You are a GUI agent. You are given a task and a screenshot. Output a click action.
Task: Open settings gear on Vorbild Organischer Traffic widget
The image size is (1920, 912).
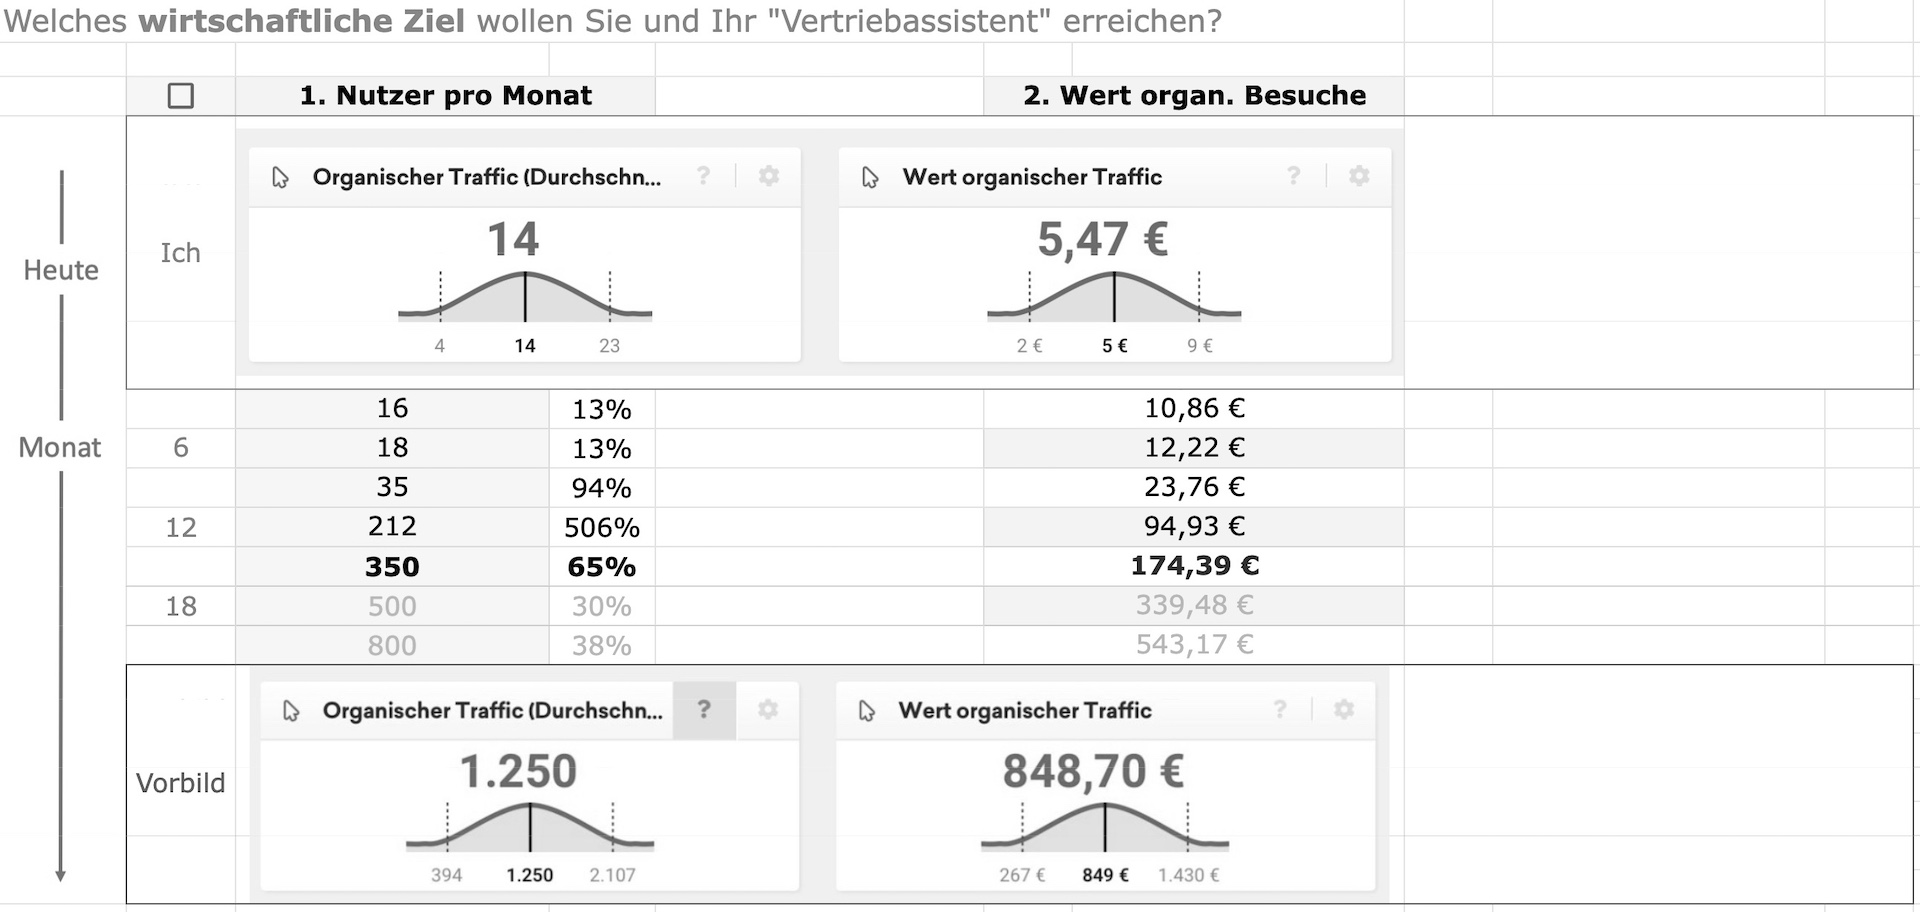click(x=768, y=710)
